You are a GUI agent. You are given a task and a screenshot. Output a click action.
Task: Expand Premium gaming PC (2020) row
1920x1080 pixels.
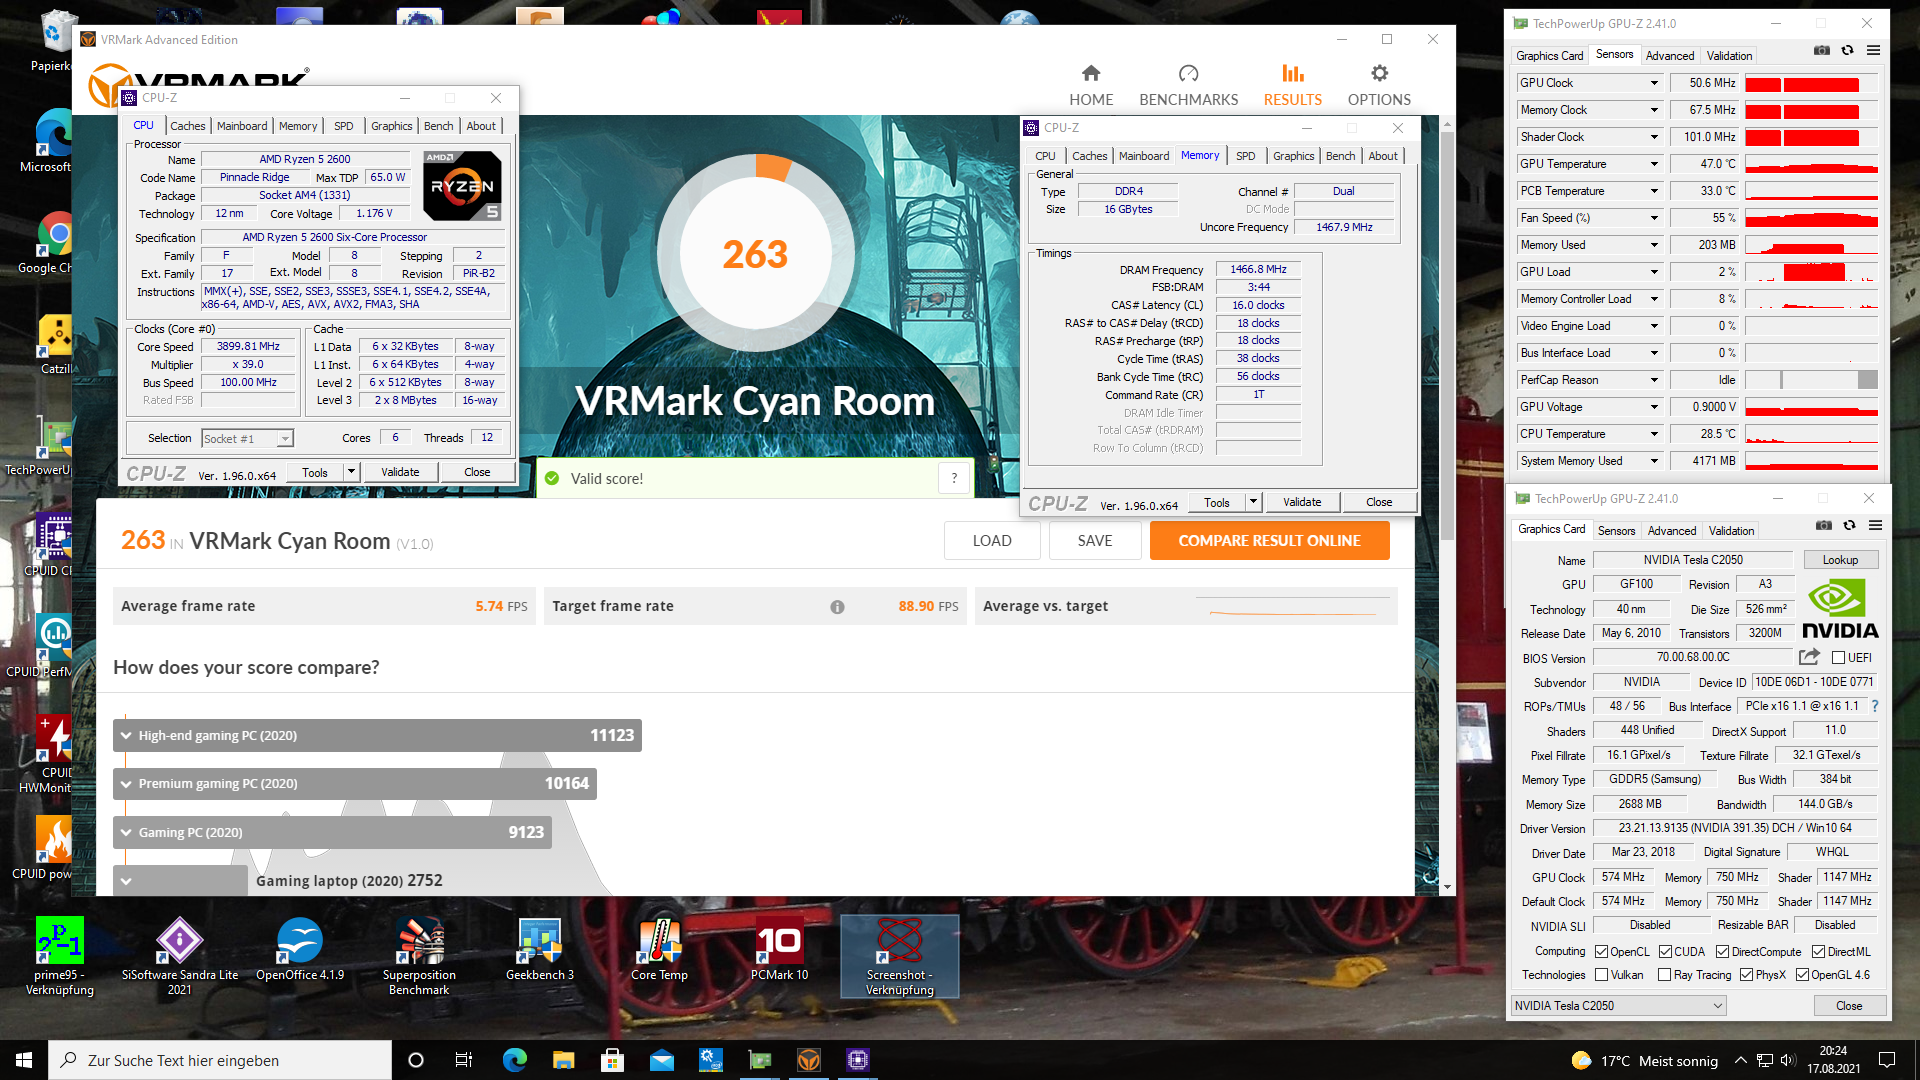click(x=126, y=783)
